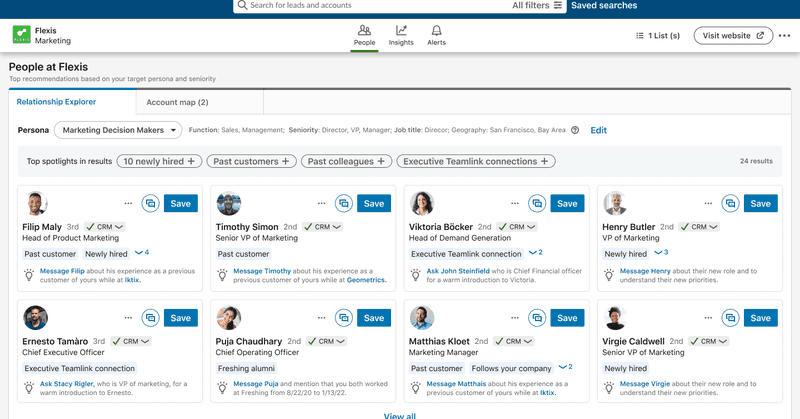
Task: Open the Ask Stacy Rigler link
Action: point(66,384)
